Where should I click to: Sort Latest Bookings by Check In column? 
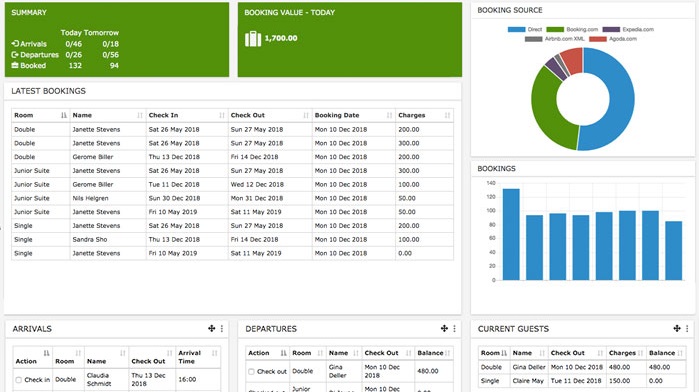pos(187,115)
